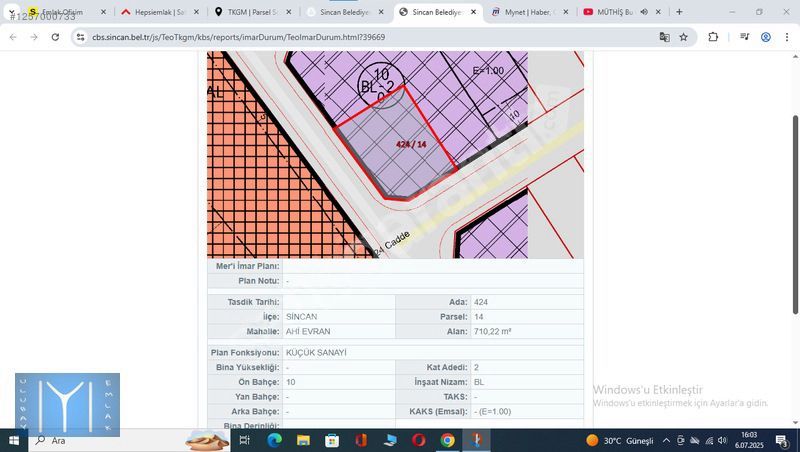The image size is (800, 452).
Task: Open the Chrome profile avatar icon
Action: (x=766, y=37)
